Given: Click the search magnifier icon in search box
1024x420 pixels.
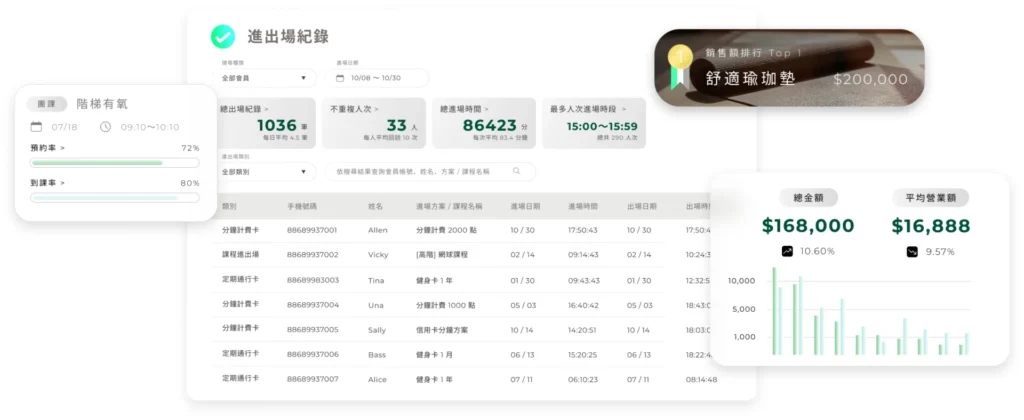Looking at the screenshot, I should (517, 171).
